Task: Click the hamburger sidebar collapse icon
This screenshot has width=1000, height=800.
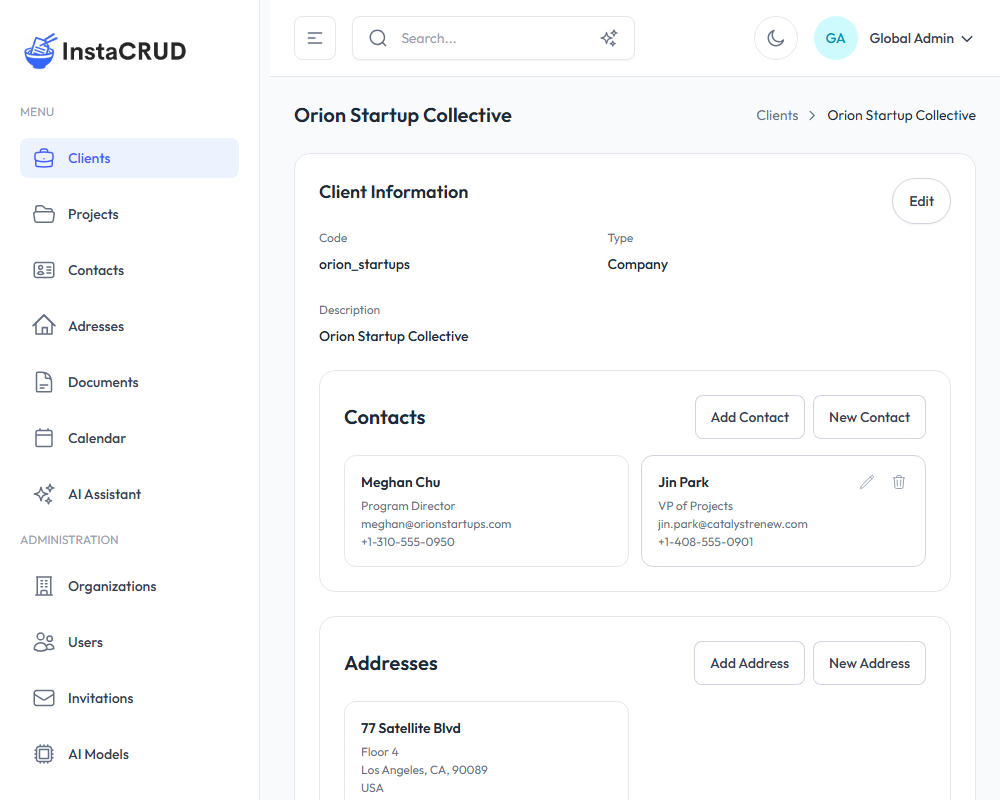Action: point(315,38)
